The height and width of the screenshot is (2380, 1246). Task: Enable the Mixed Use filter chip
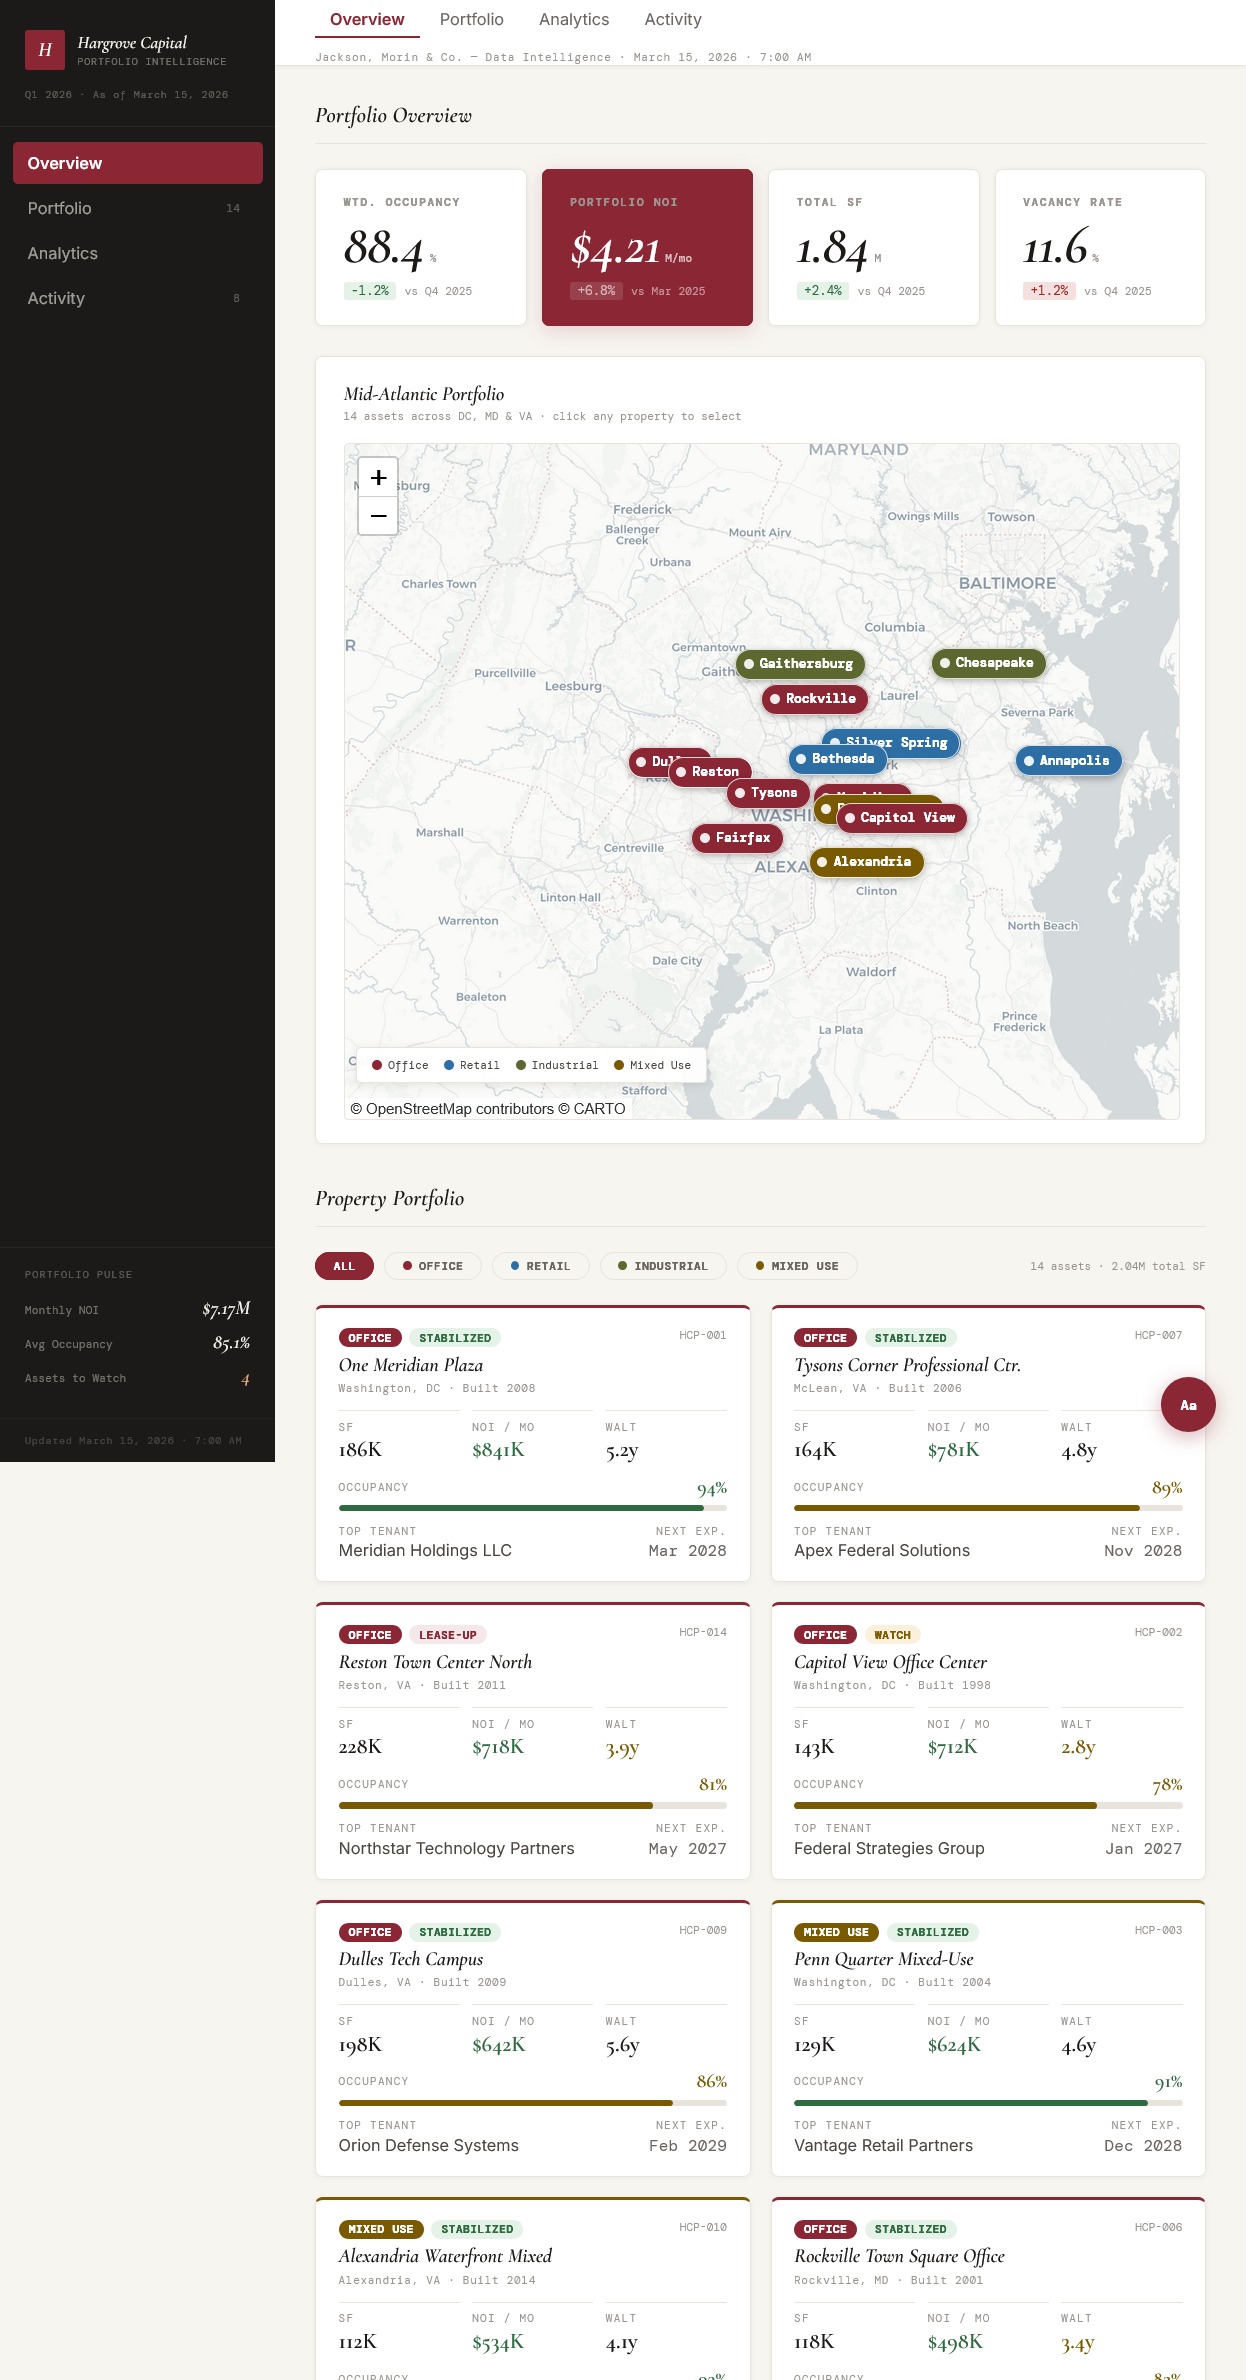pos(797,1266)
